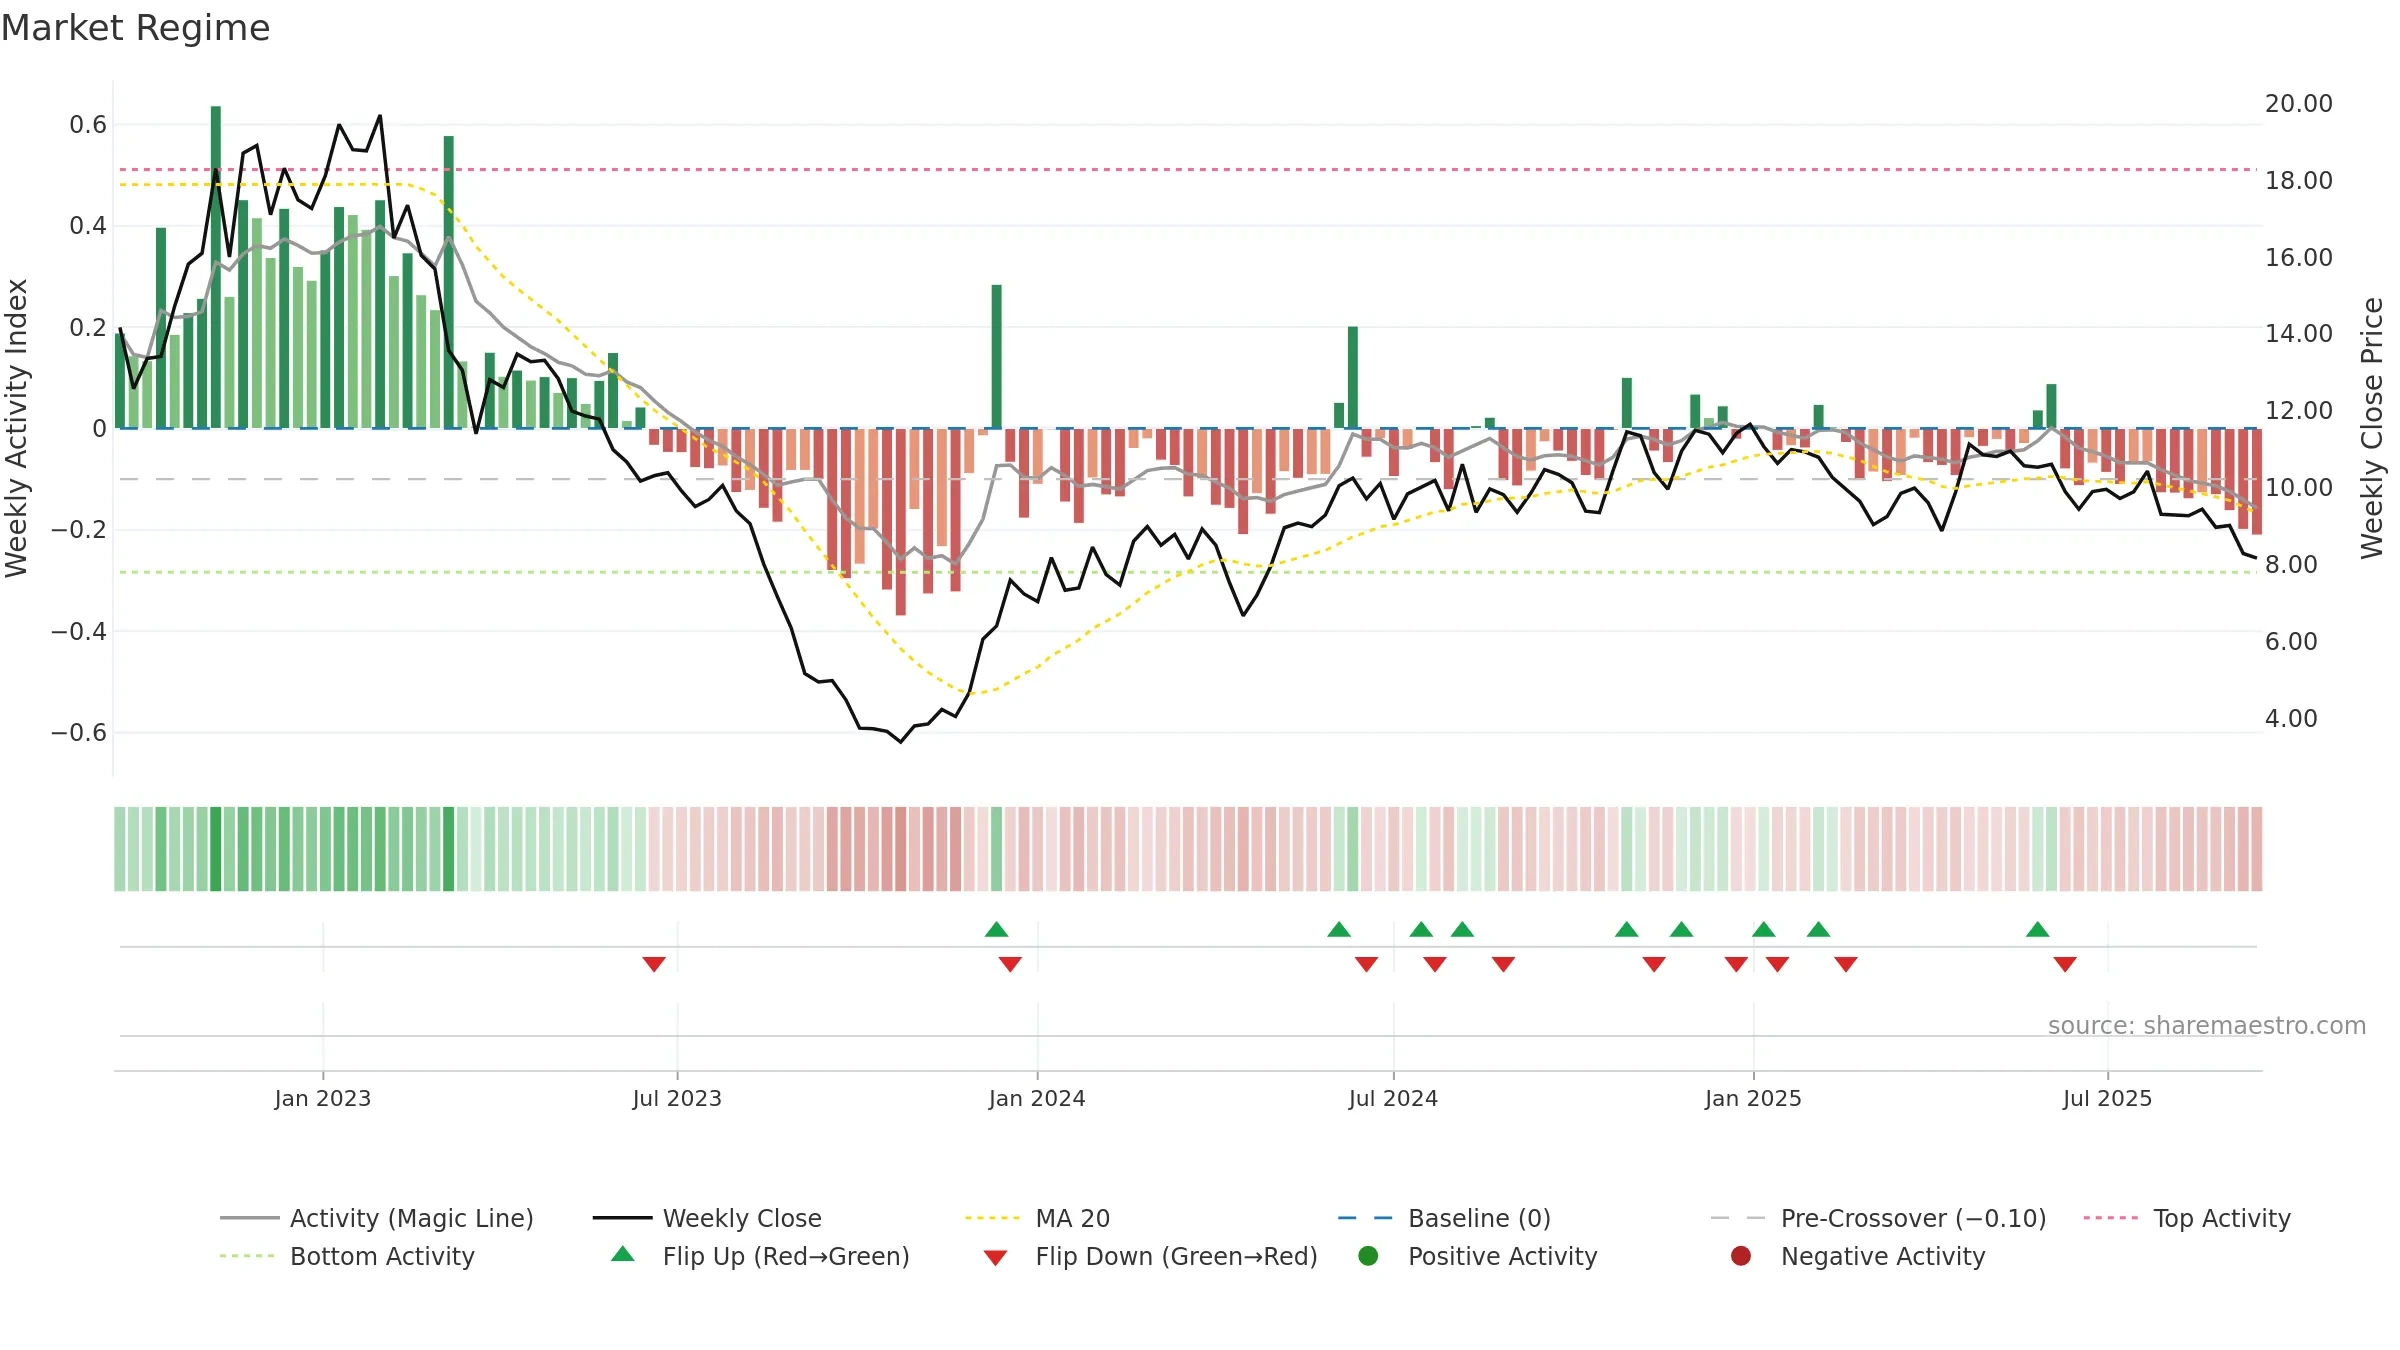
Task: Toggle the Baseline (0) legend entry
Action: 1444,1218
